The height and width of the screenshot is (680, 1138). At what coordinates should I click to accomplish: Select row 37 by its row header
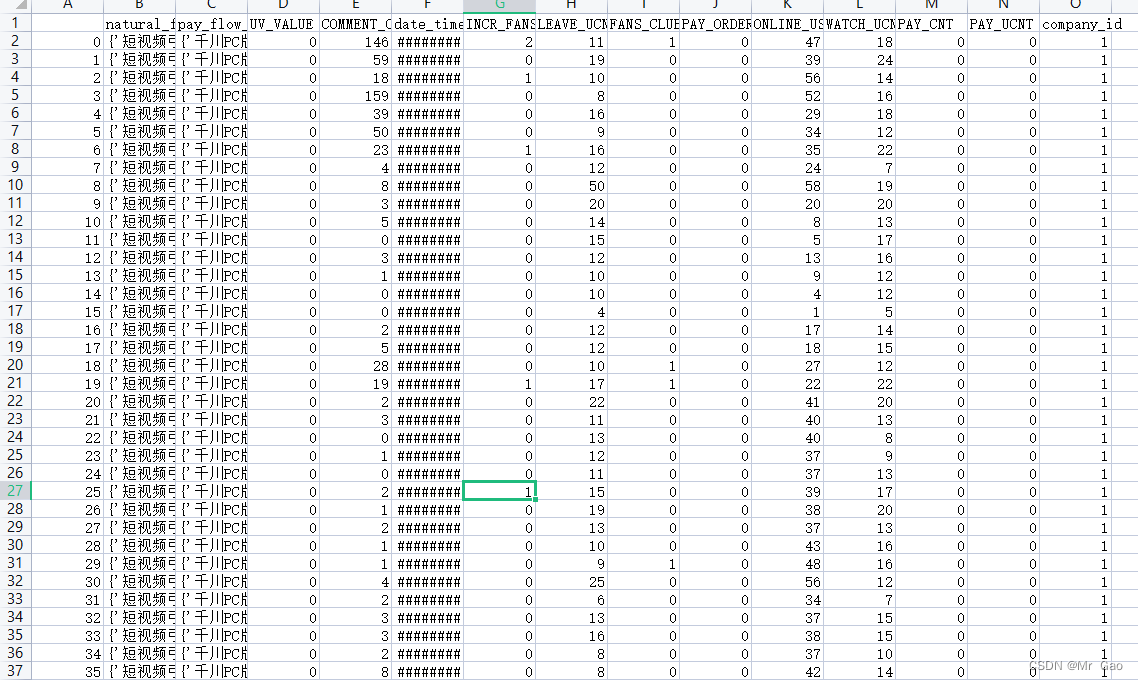coord(15,671)
